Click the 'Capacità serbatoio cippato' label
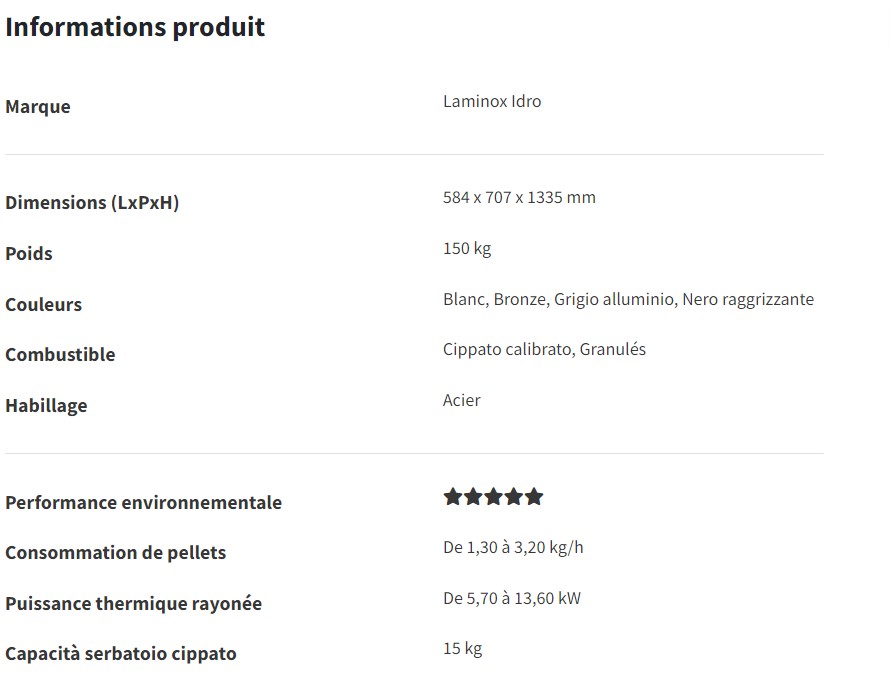Image resolution: width=890 pixels, height=688 pixels. [121, 654]
